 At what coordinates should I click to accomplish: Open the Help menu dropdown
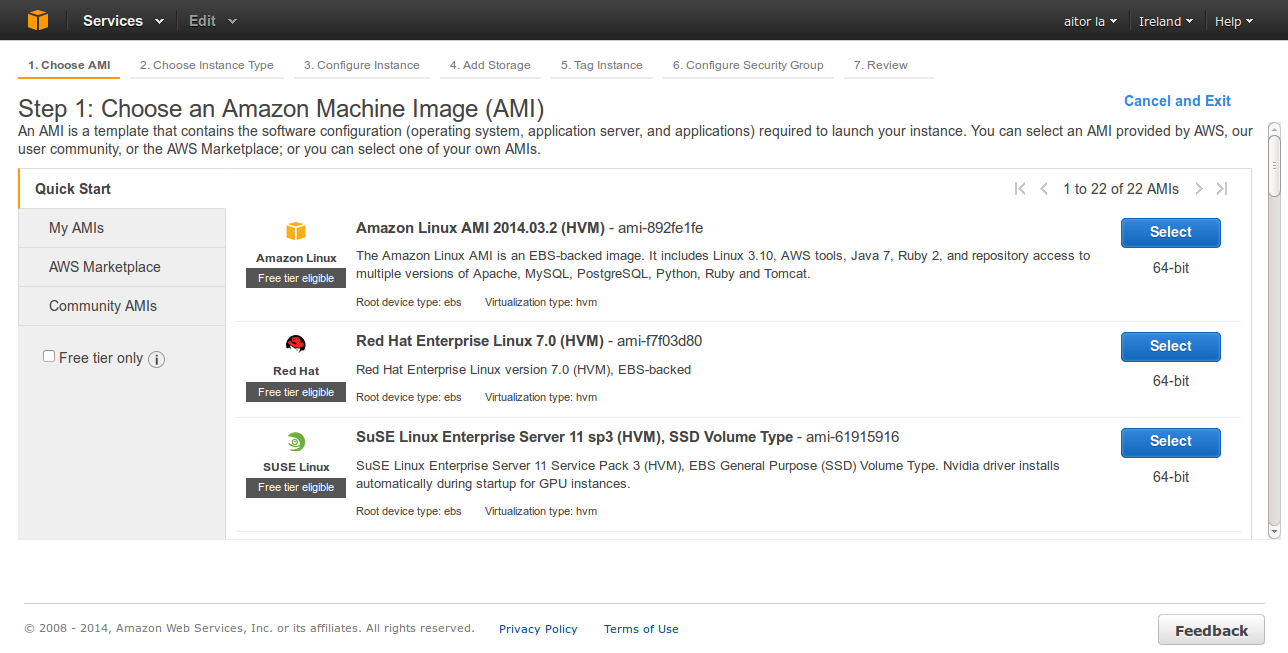pos(1233,21)
